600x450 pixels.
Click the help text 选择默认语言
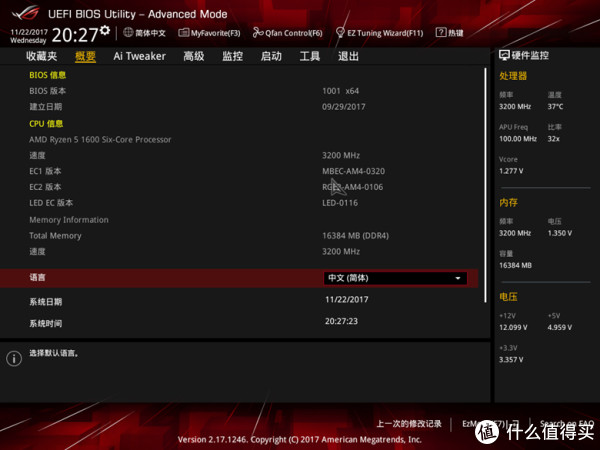(54, 353)
